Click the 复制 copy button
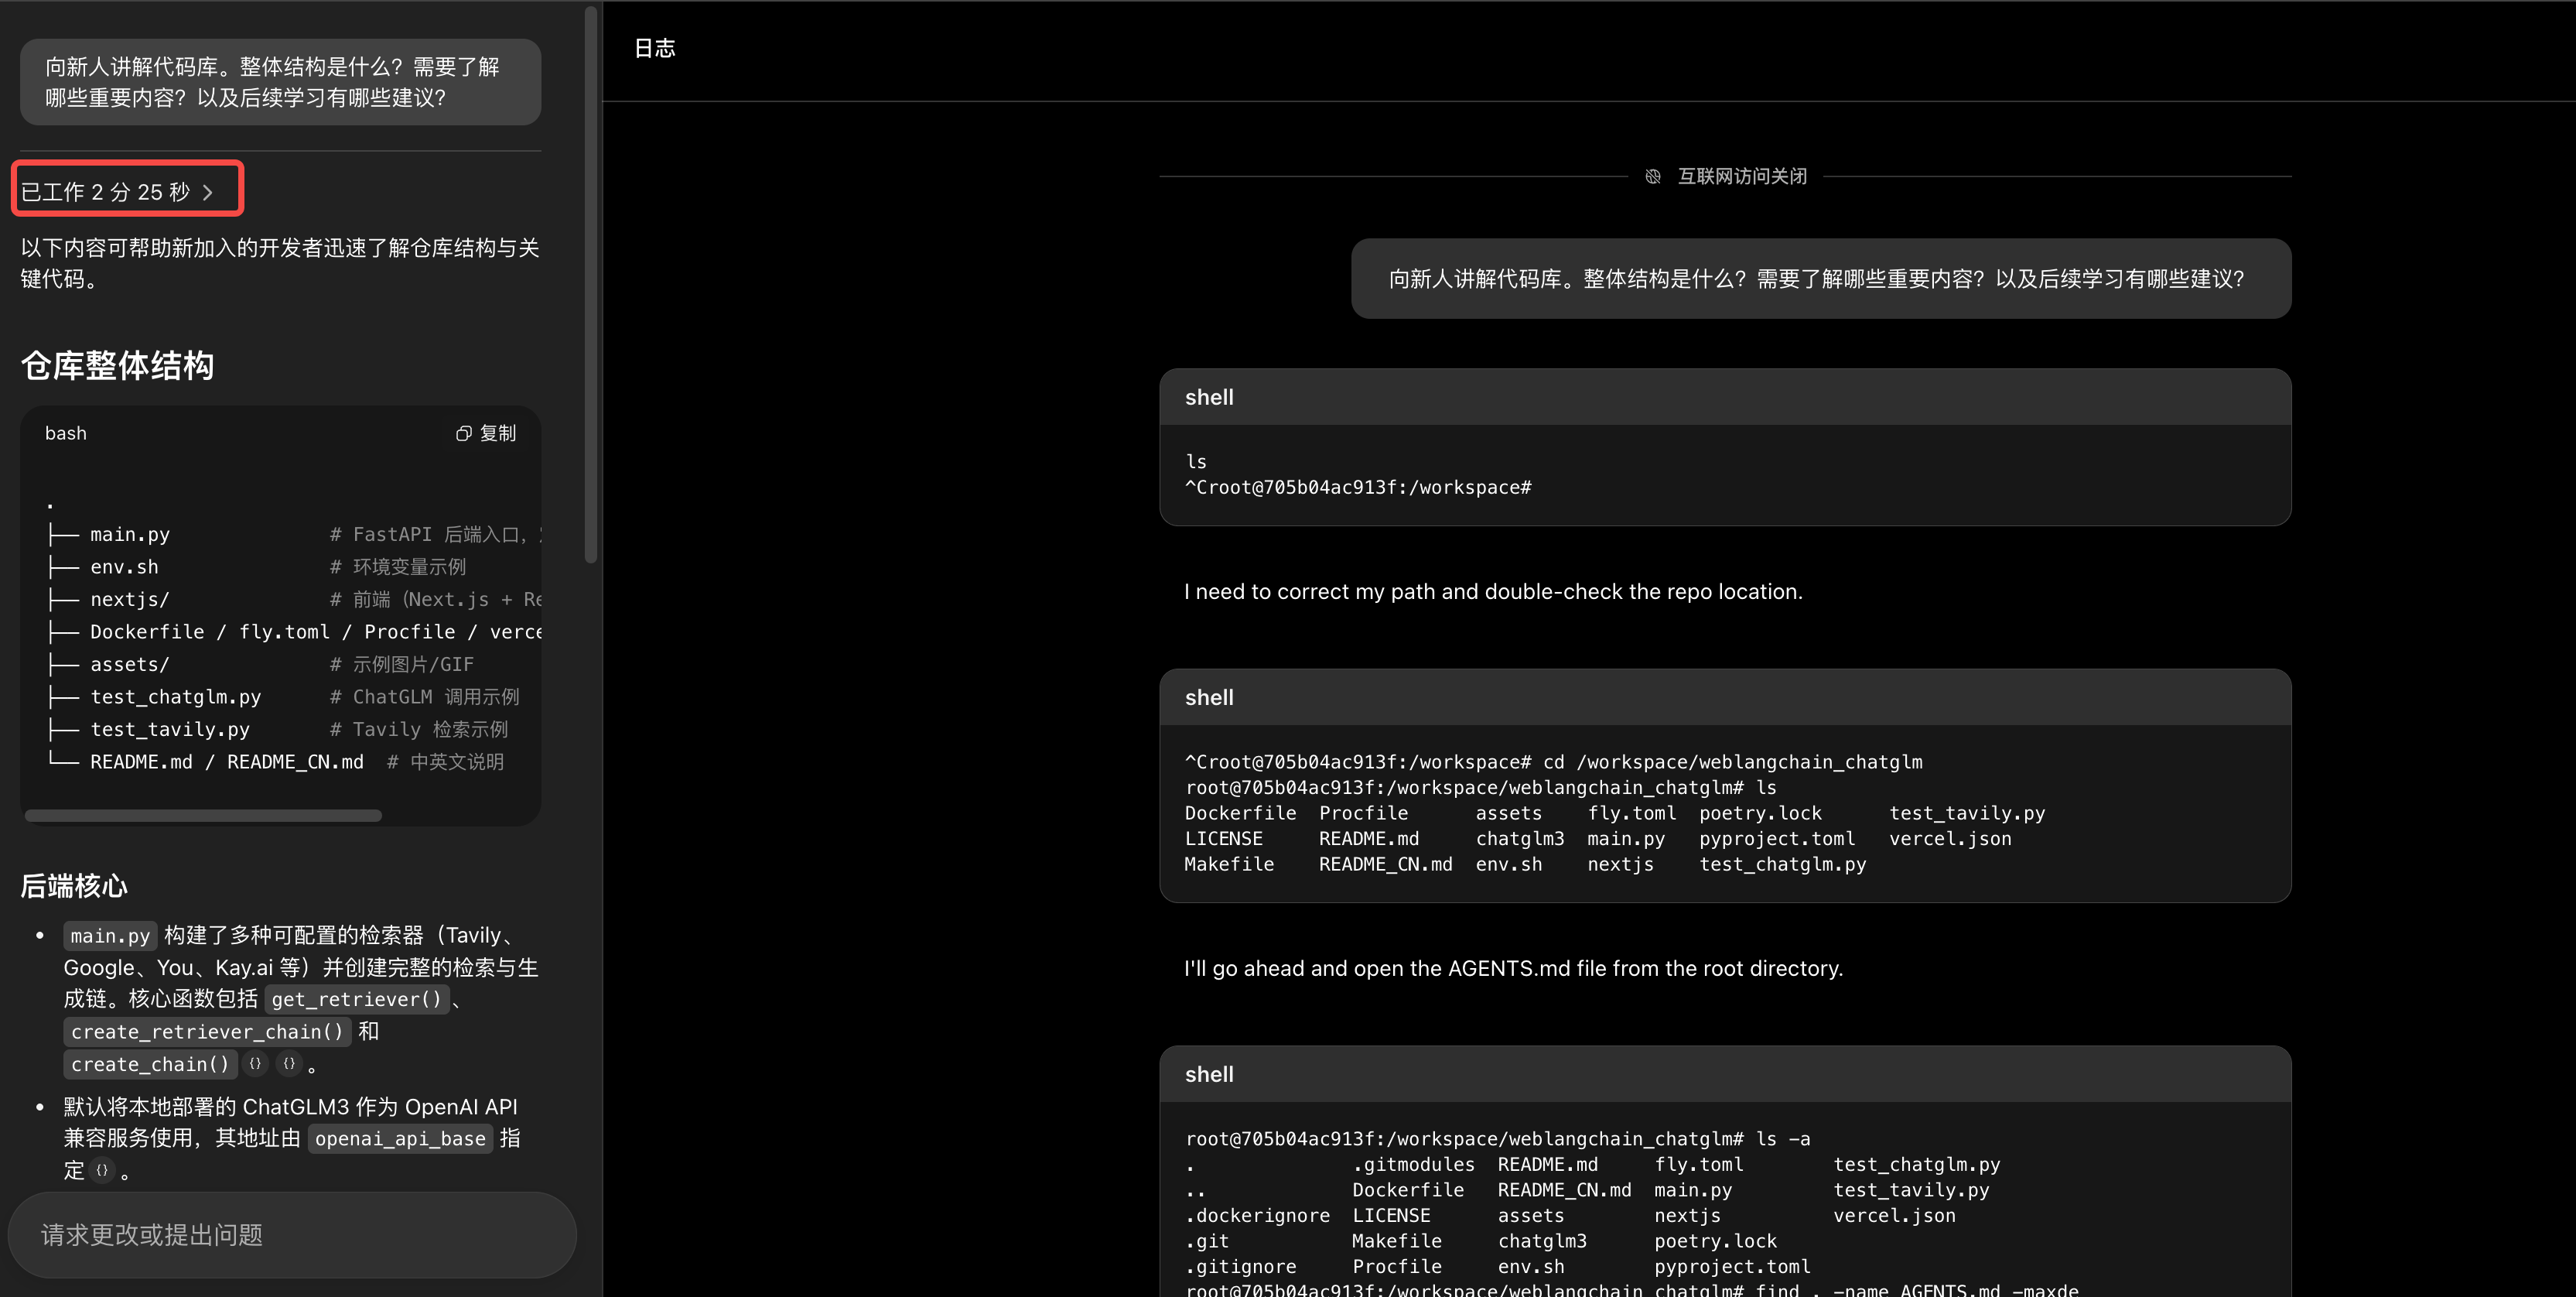2576x1297 pixels. 497,433
